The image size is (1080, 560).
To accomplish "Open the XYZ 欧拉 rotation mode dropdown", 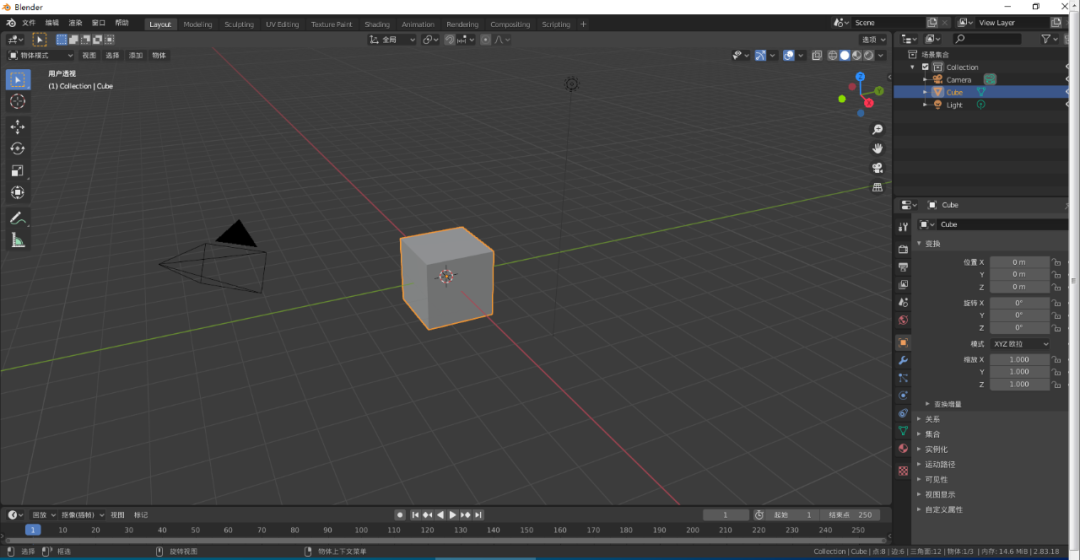I will (1021, 344).
